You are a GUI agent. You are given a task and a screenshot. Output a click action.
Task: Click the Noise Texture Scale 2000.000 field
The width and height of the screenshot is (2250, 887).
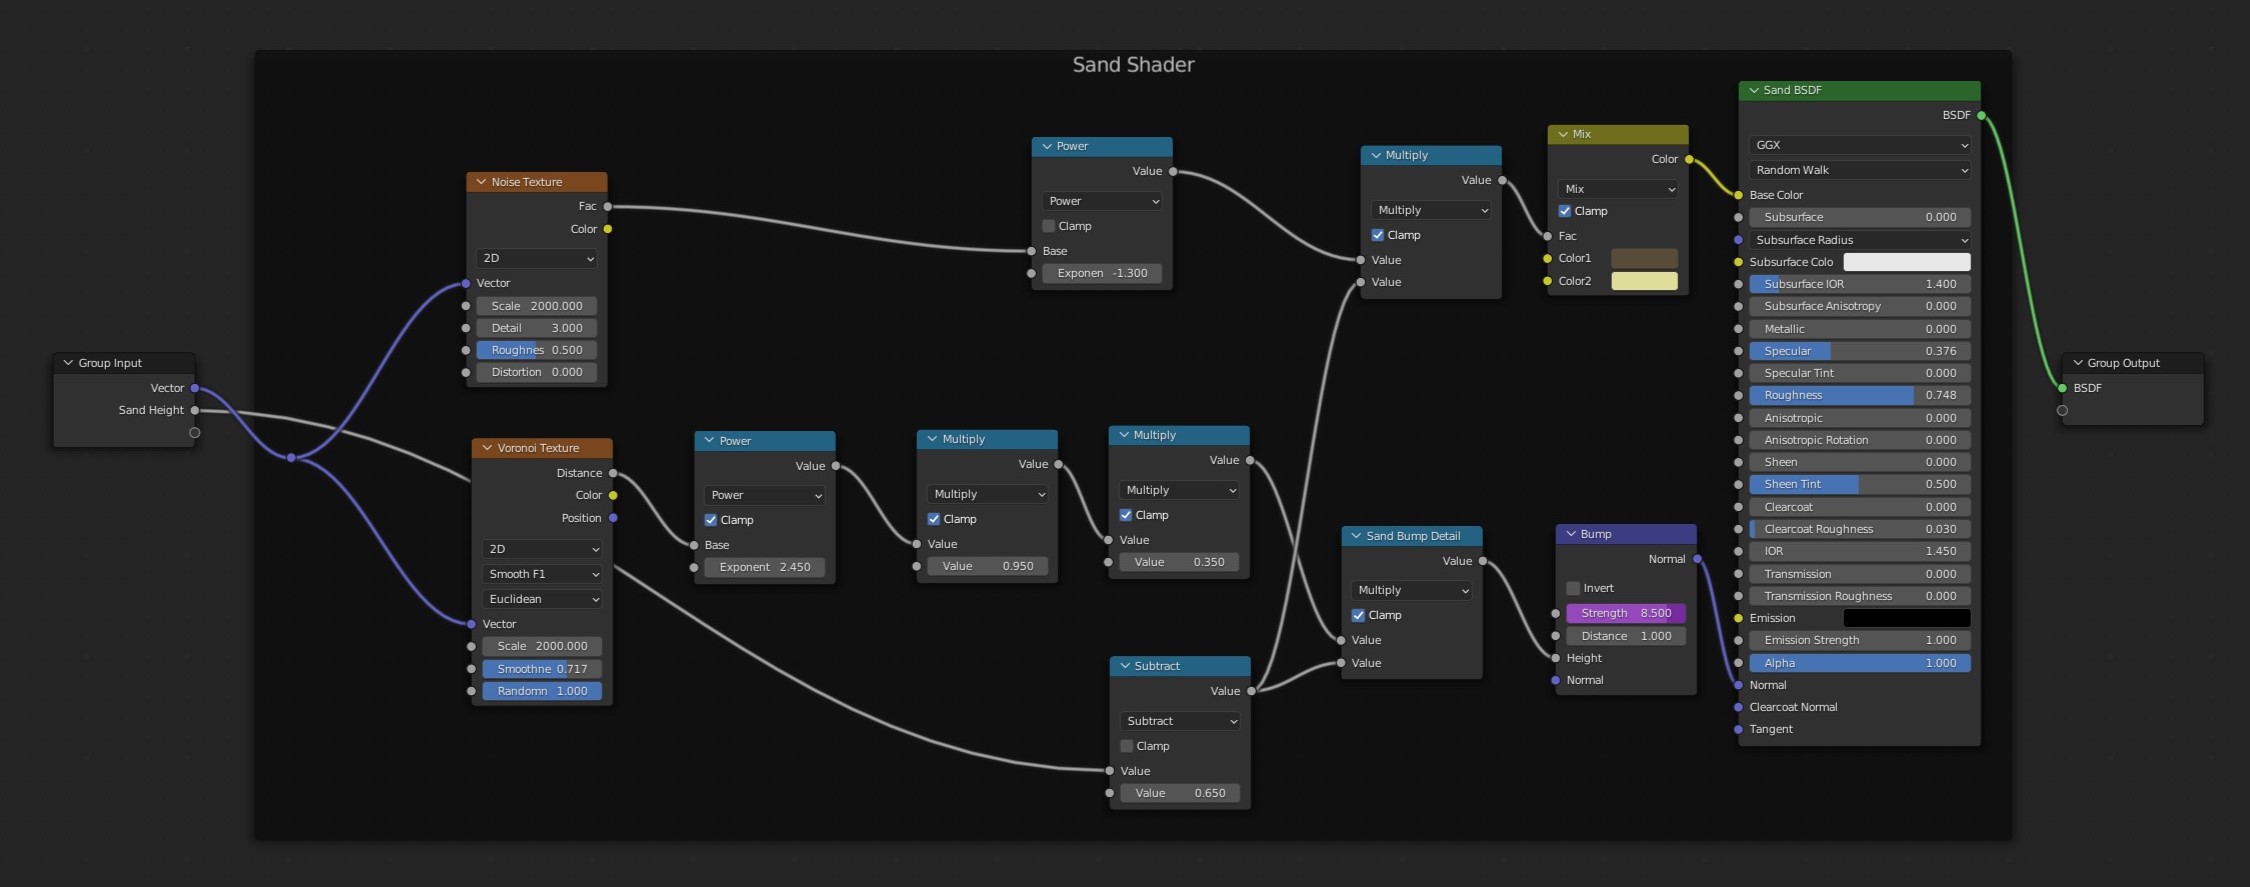pos(537,306)
